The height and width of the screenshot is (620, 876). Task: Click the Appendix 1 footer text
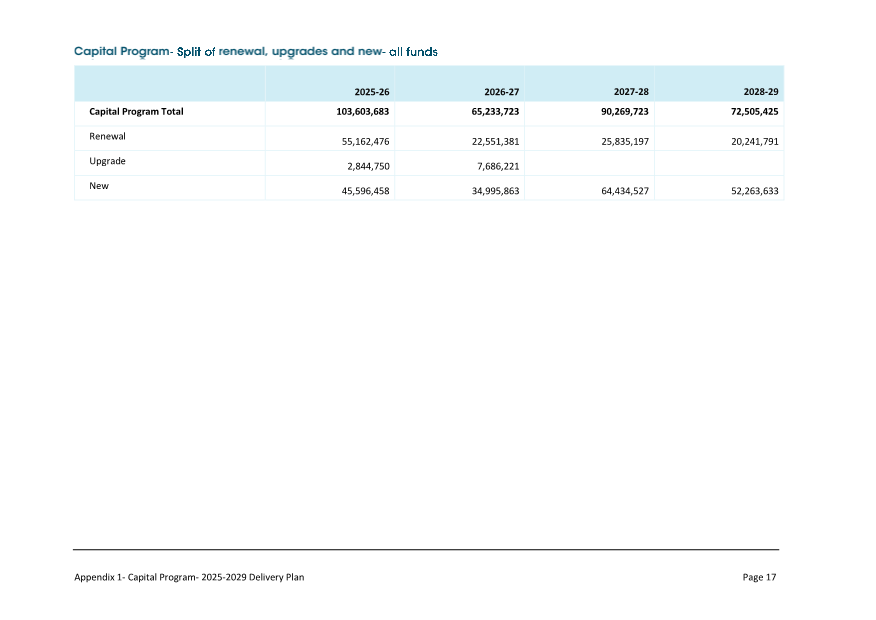click(189, 577)
